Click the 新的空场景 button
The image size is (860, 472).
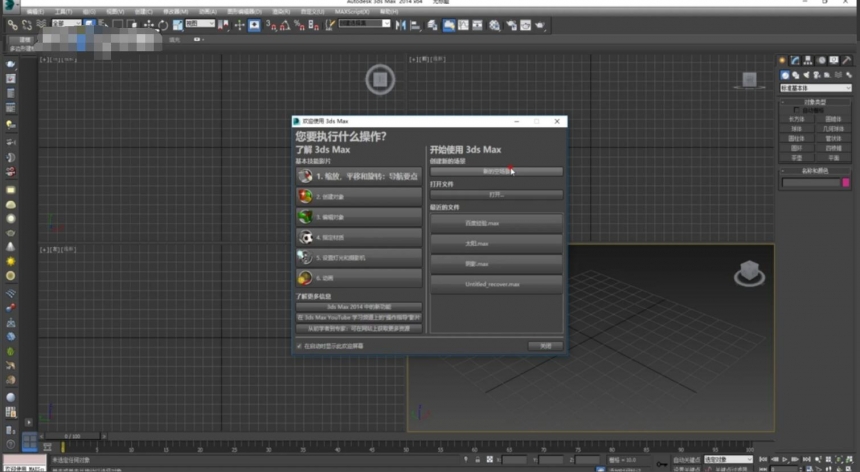click(x=496, y=172)
